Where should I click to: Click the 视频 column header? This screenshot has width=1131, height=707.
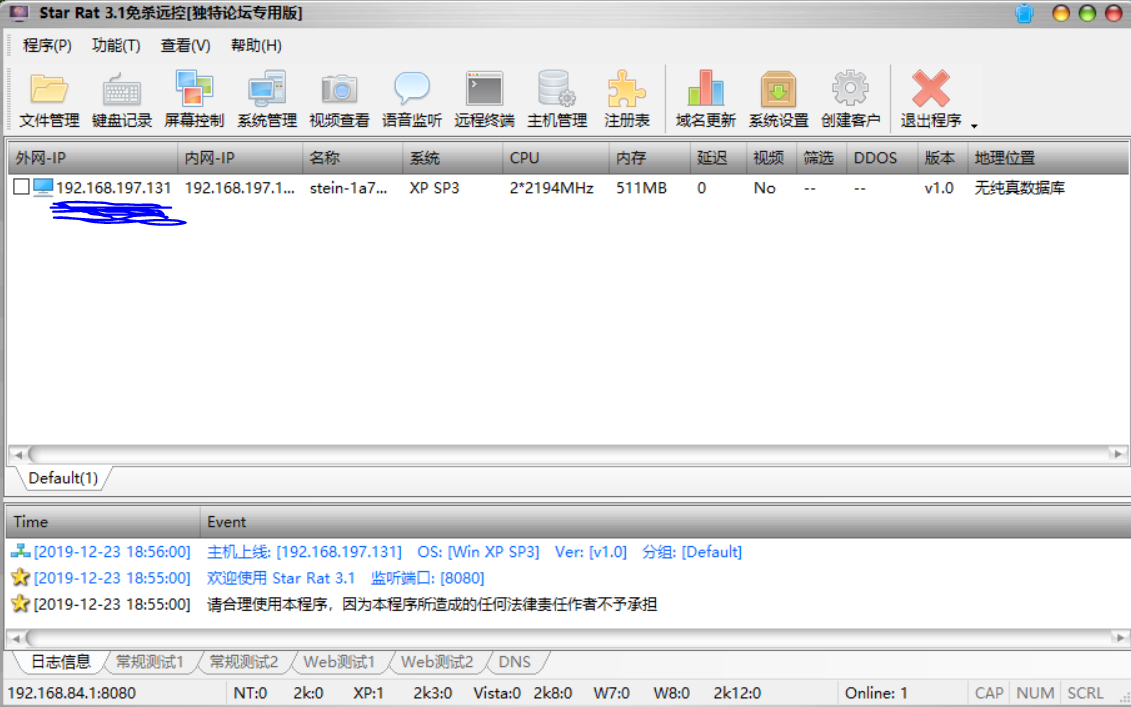[772, 158]
